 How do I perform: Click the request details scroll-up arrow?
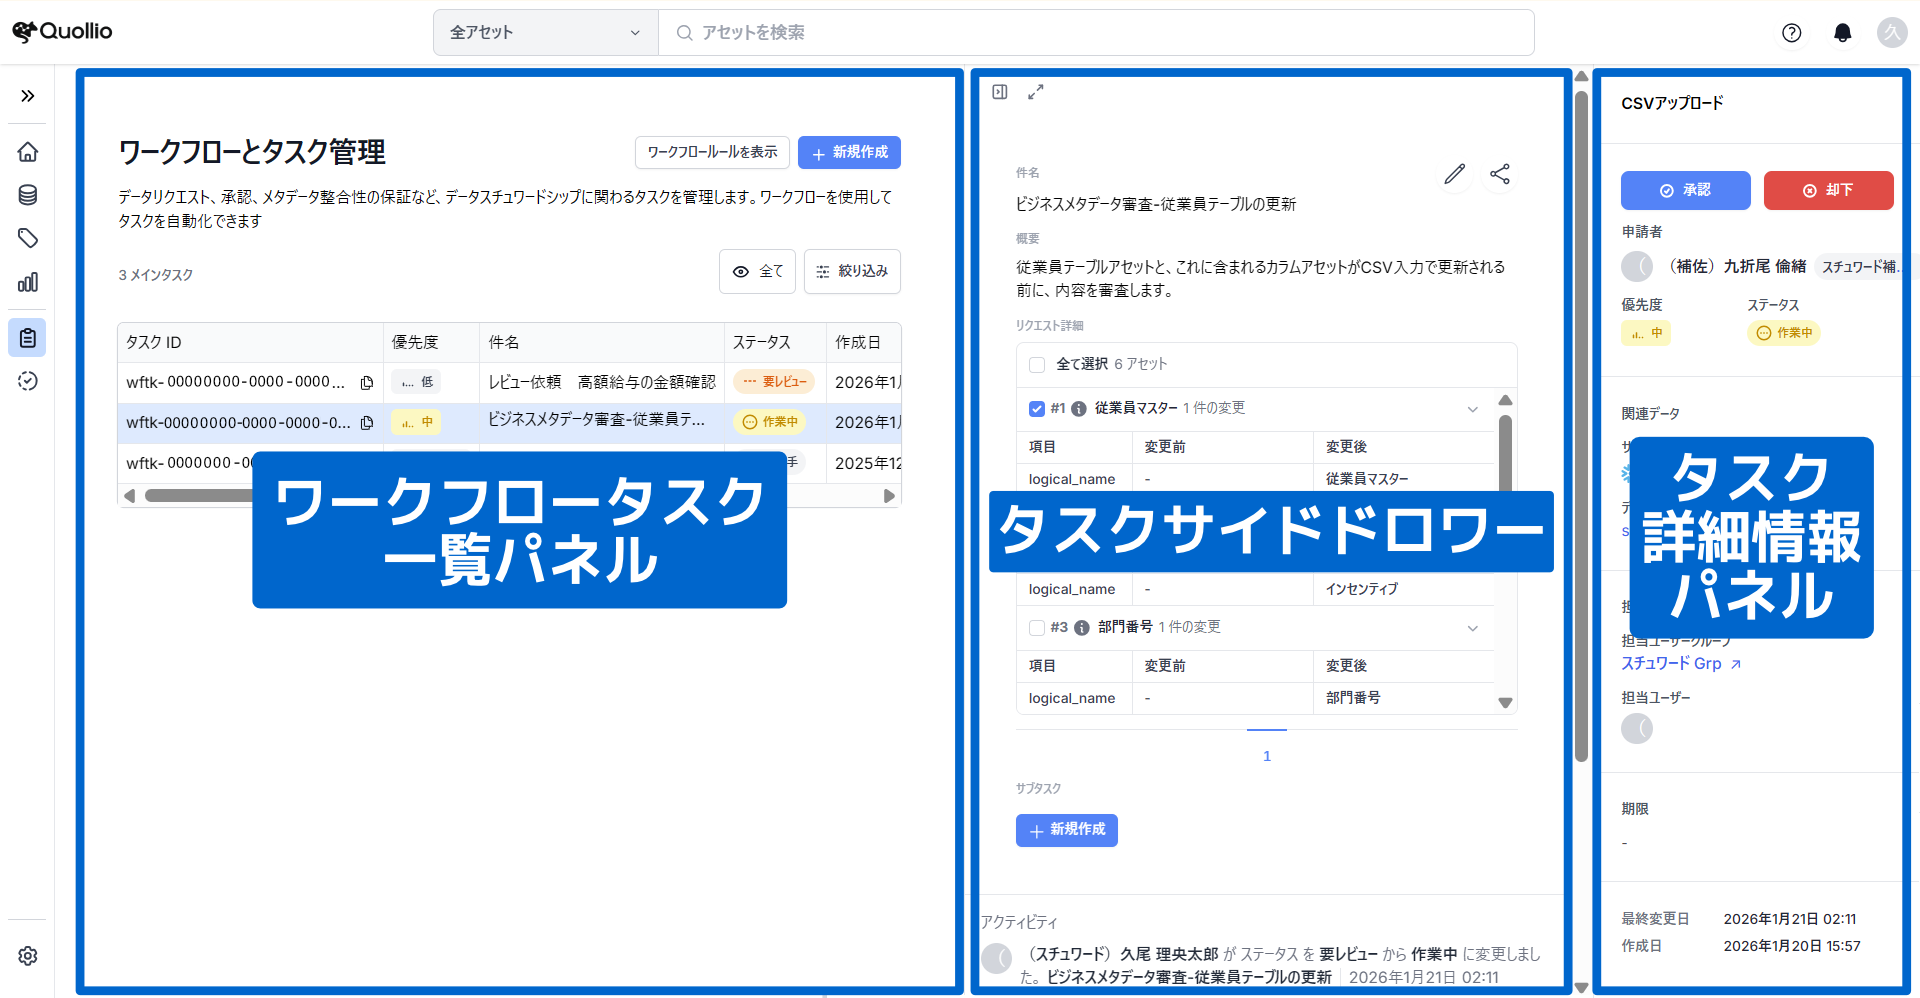(x=1505, y=400)
